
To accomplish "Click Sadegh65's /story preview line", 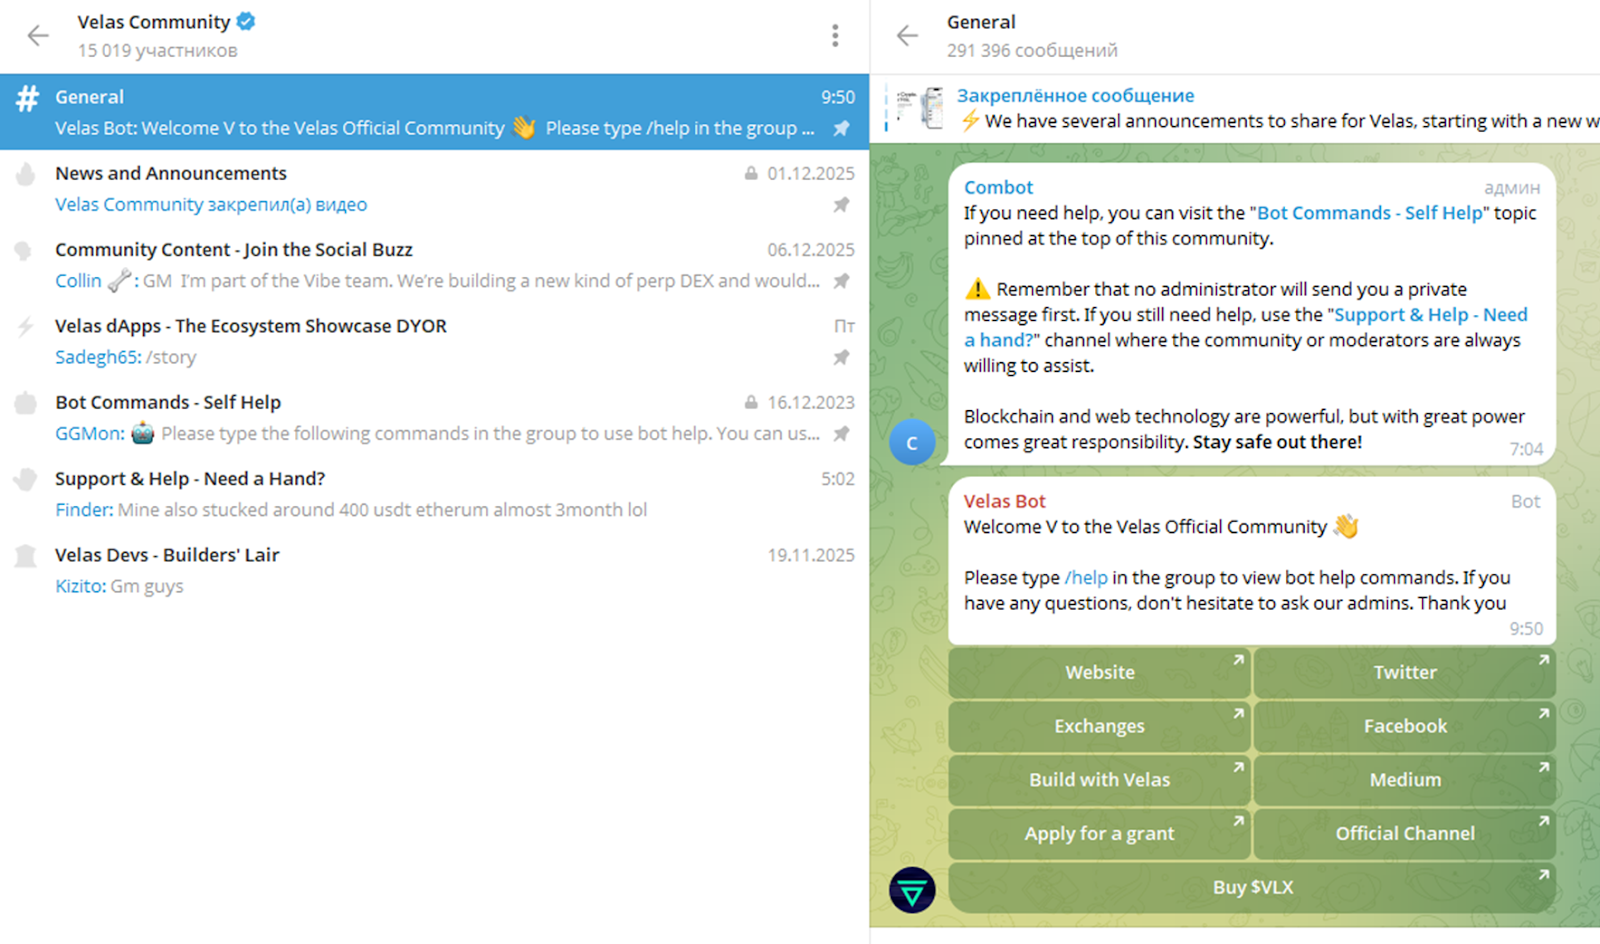I will pos(126,357).
